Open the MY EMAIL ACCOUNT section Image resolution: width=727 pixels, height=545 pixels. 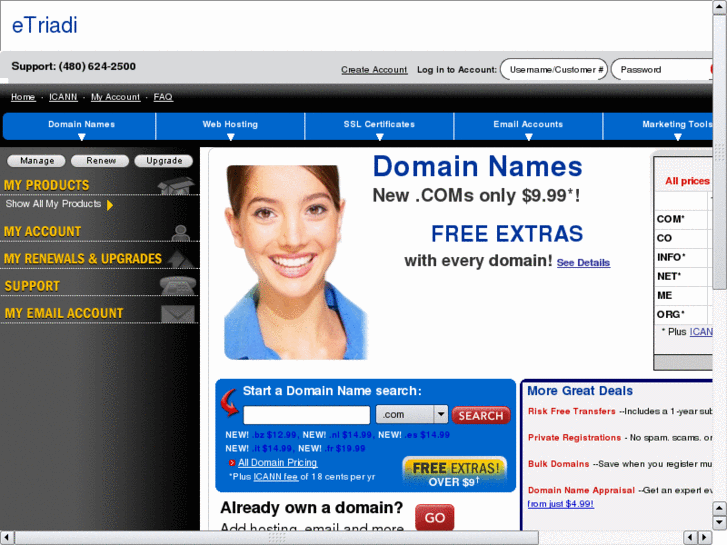coord(64,314)
